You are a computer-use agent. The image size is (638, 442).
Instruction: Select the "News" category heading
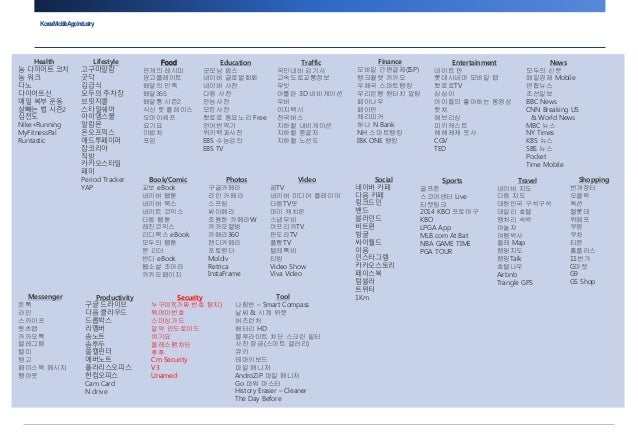(x=558, y=63)
